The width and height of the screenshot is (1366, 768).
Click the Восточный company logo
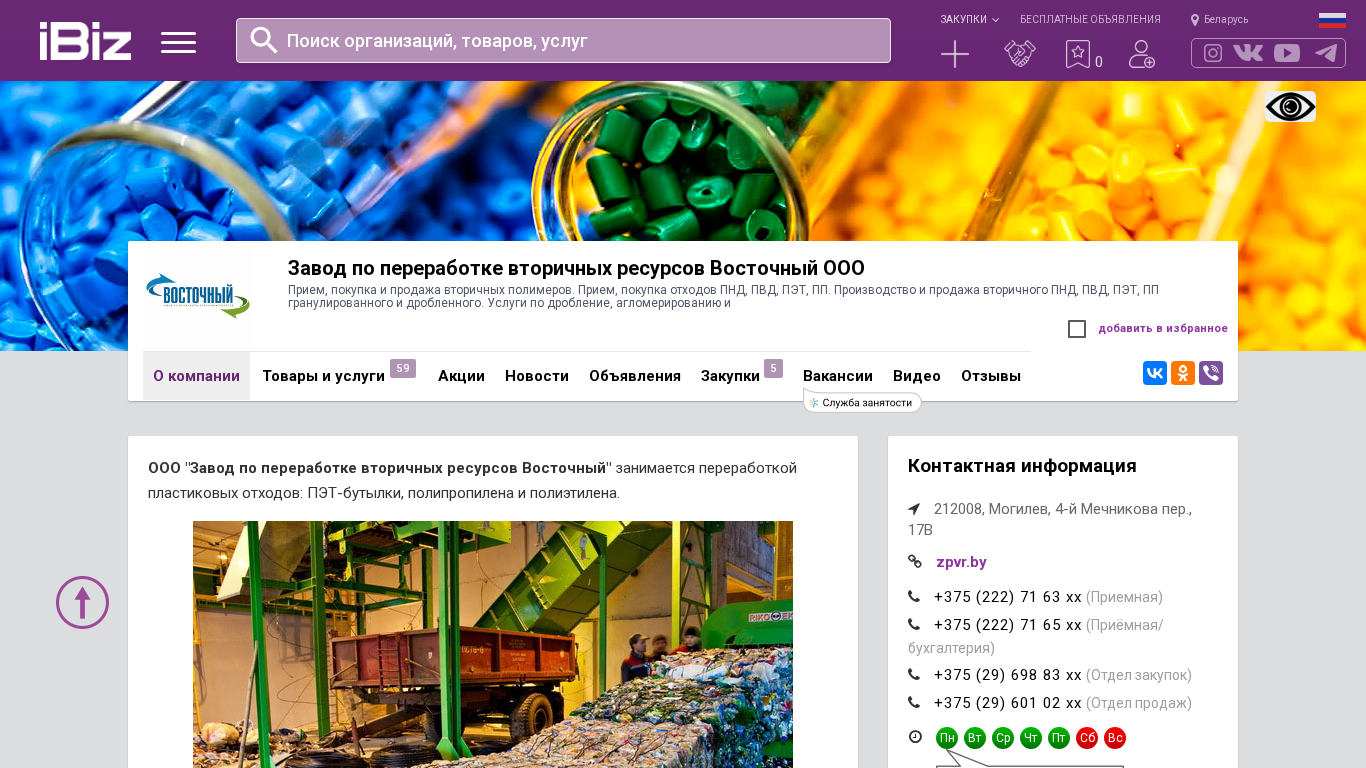pyautogui.click(x=197, y=296)
